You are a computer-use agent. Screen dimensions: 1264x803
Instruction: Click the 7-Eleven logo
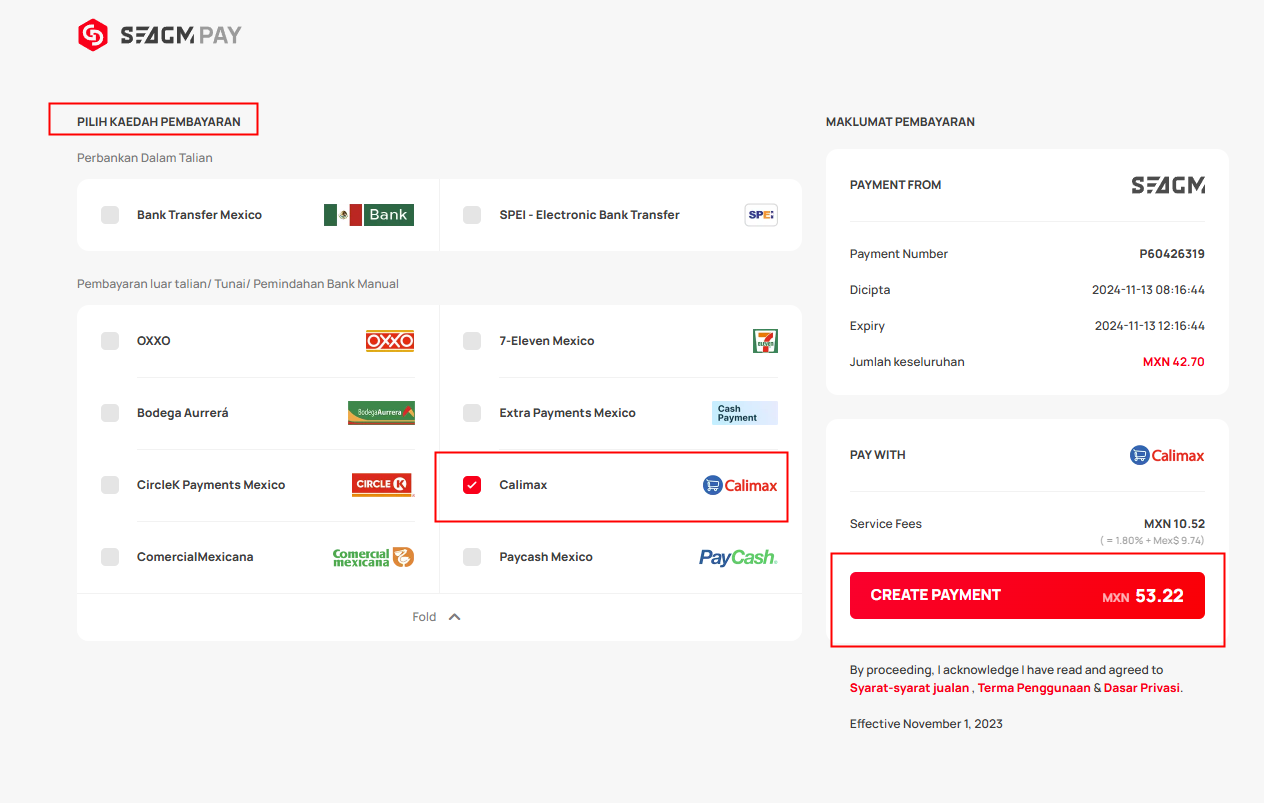(x=765, y=341)
